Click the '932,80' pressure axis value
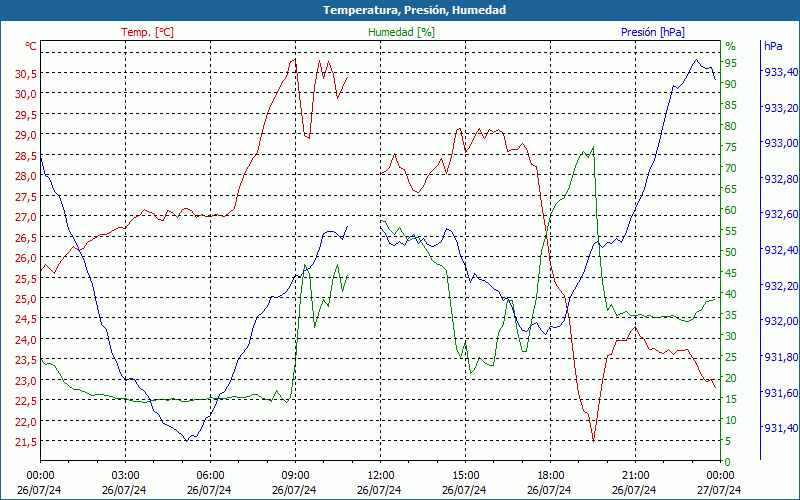The width and height of the screenshot is (800, 500). [781, 179]
